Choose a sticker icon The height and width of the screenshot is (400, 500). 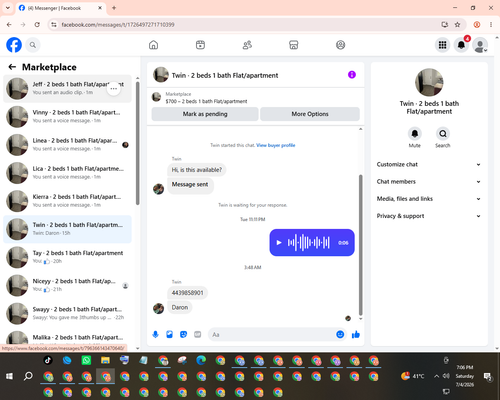(183, 334)
